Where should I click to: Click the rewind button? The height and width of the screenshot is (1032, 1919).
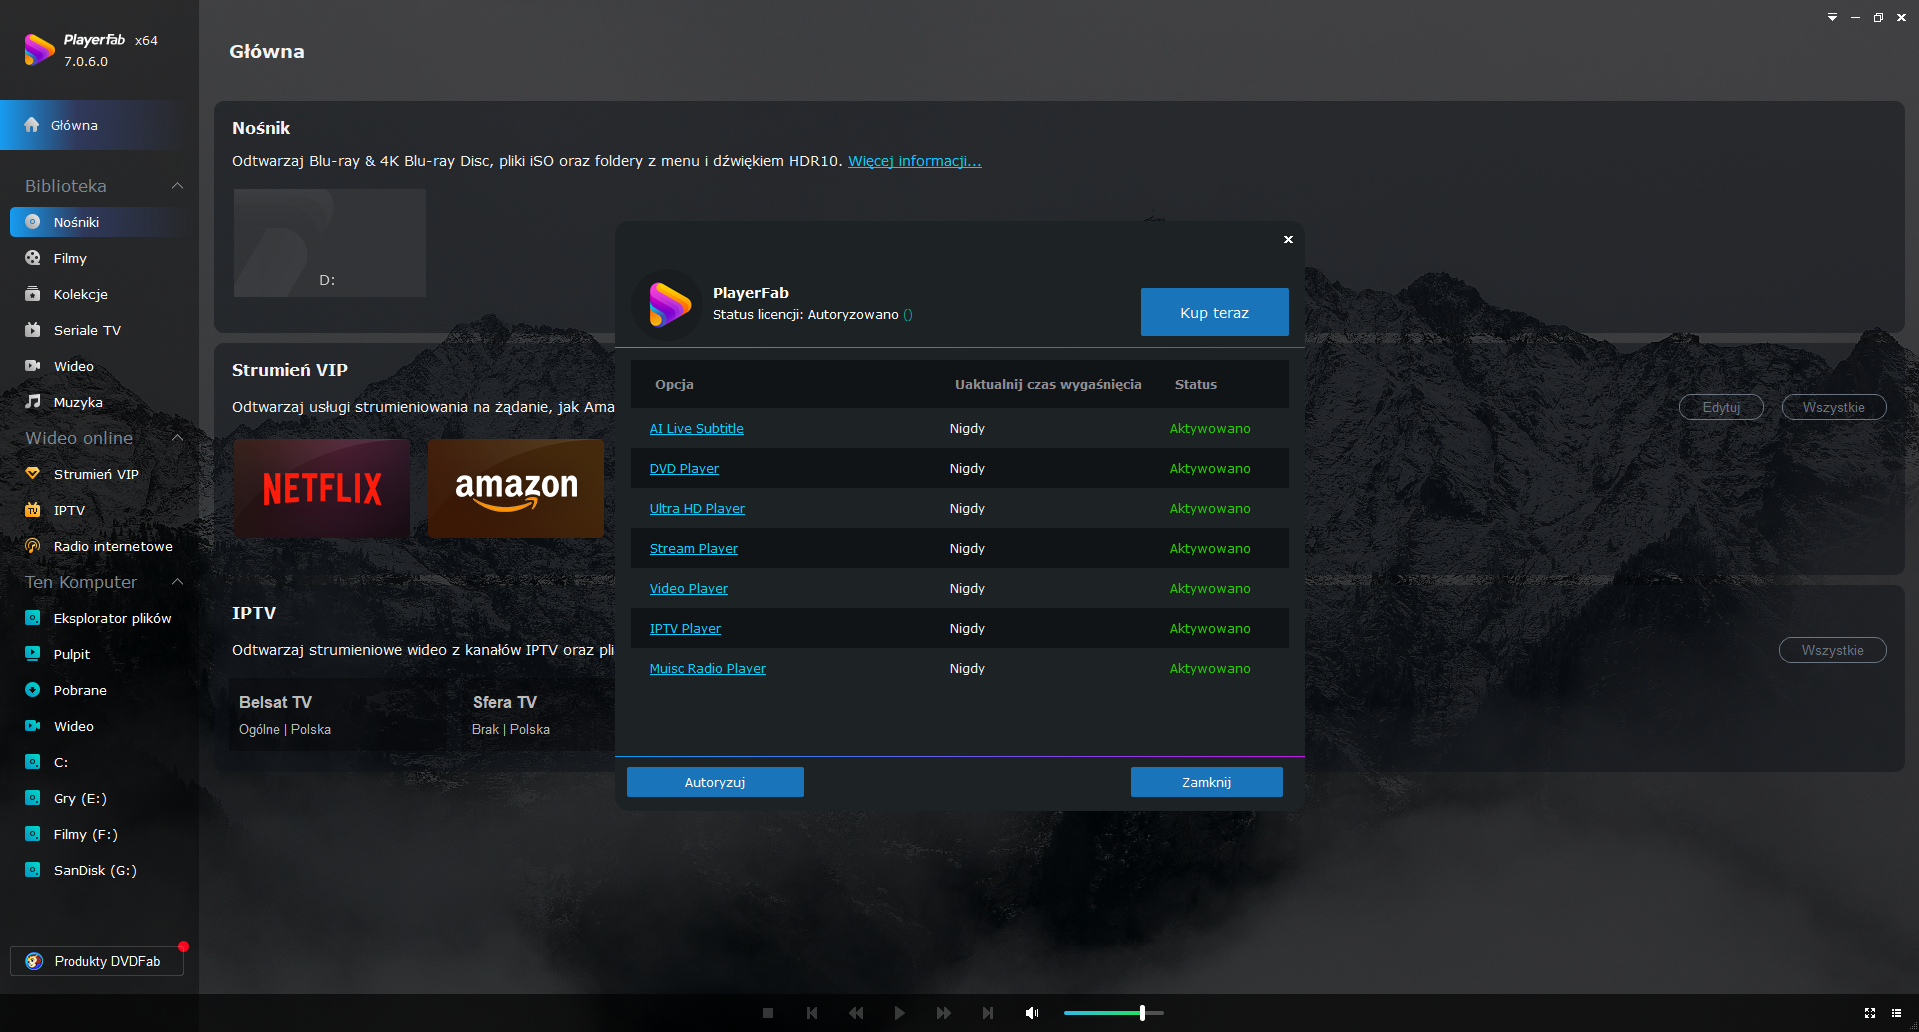(x=856, y=1013)
